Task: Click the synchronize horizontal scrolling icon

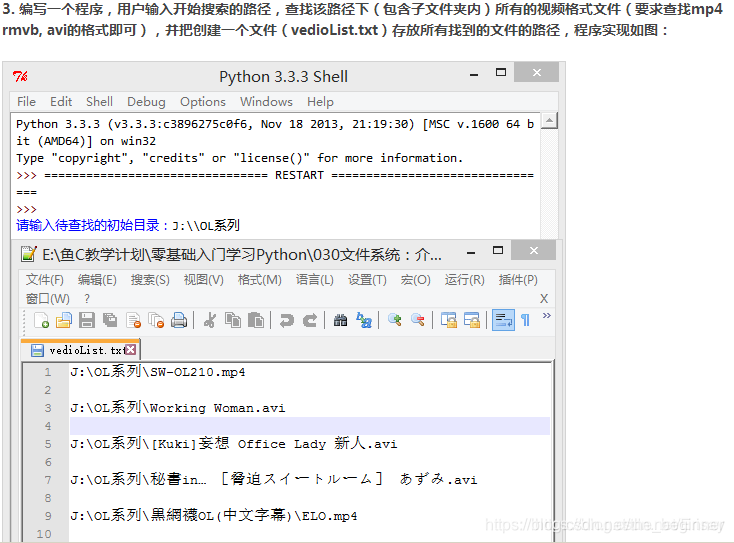Action: coord(472,321)
